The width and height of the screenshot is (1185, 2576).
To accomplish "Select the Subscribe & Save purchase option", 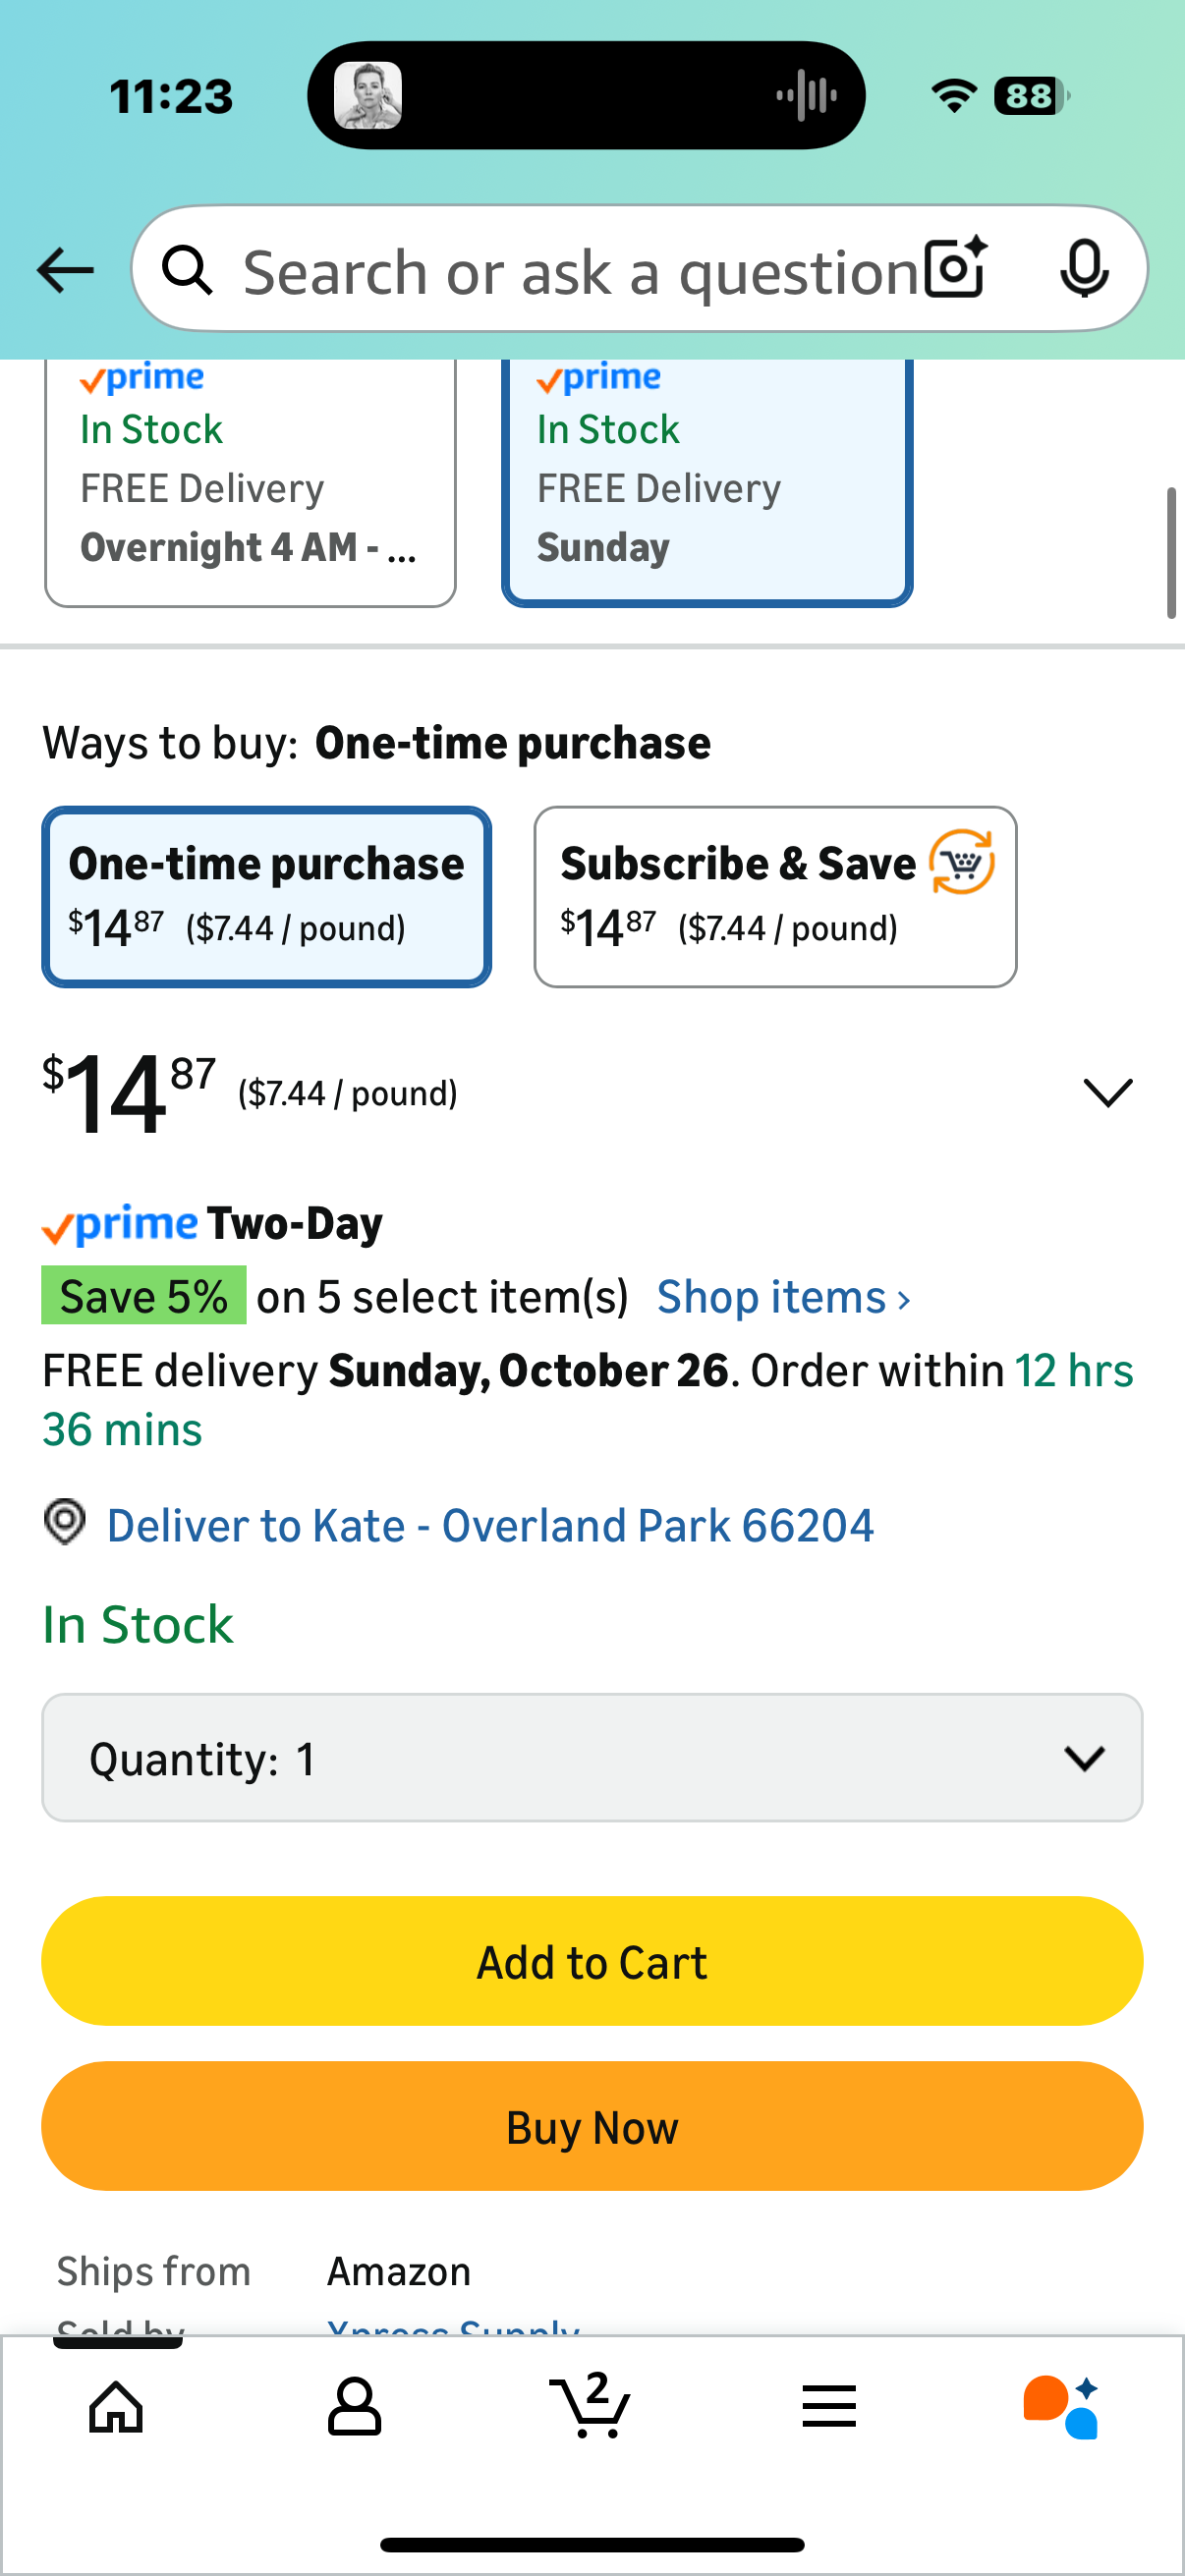I will click(x=775, y=895).
